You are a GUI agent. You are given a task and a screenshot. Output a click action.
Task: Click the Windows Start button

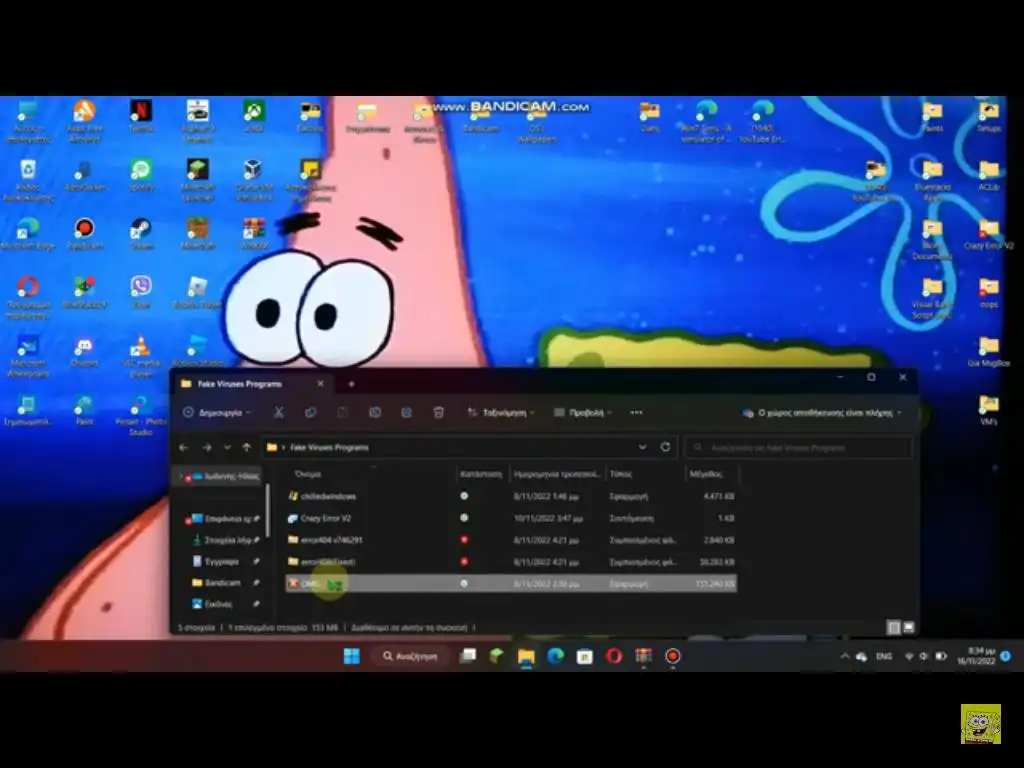pyautogui.click(x=351, y=656)
